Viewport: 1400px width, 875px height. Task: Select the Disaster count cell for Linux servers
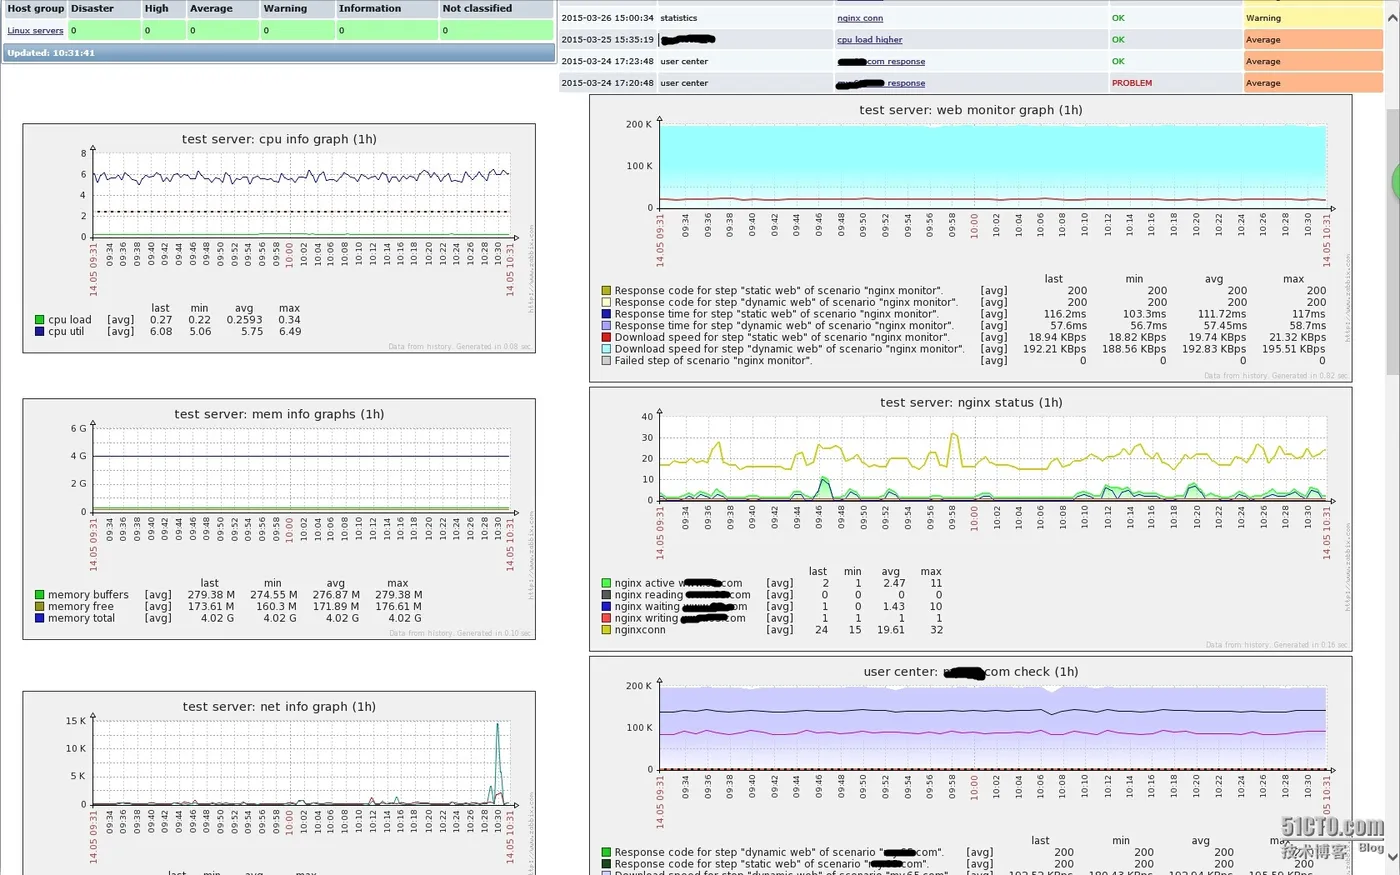pyautogui.click(x=103, y=31)
